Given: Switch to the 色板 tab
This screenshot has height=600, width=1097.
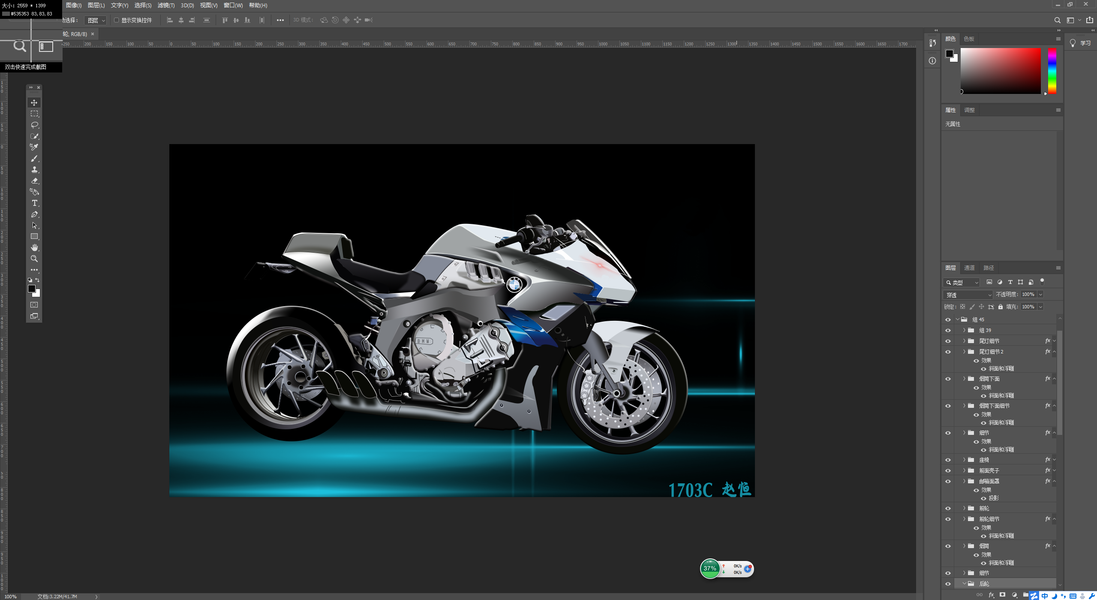Looking at the screenshot, I should click(969, 38).
